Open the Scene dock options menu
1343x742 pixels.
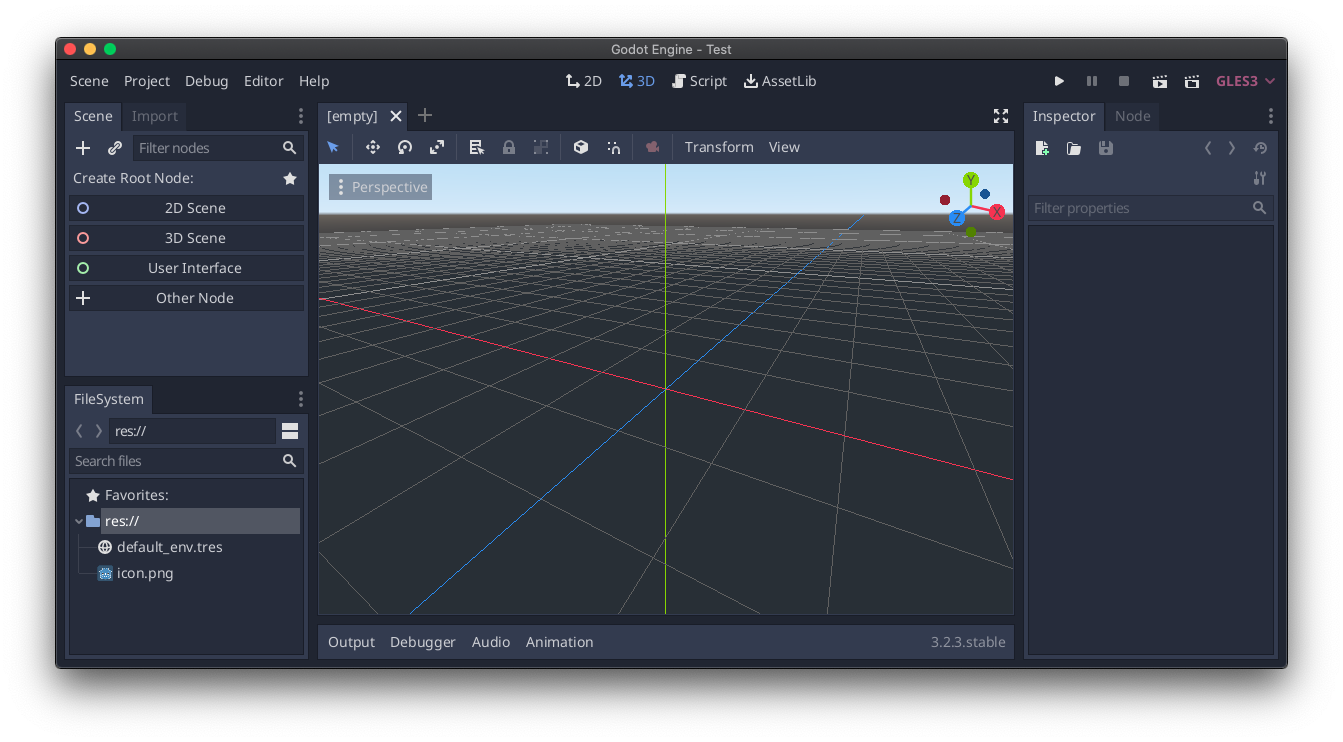(x=300, y=116)
